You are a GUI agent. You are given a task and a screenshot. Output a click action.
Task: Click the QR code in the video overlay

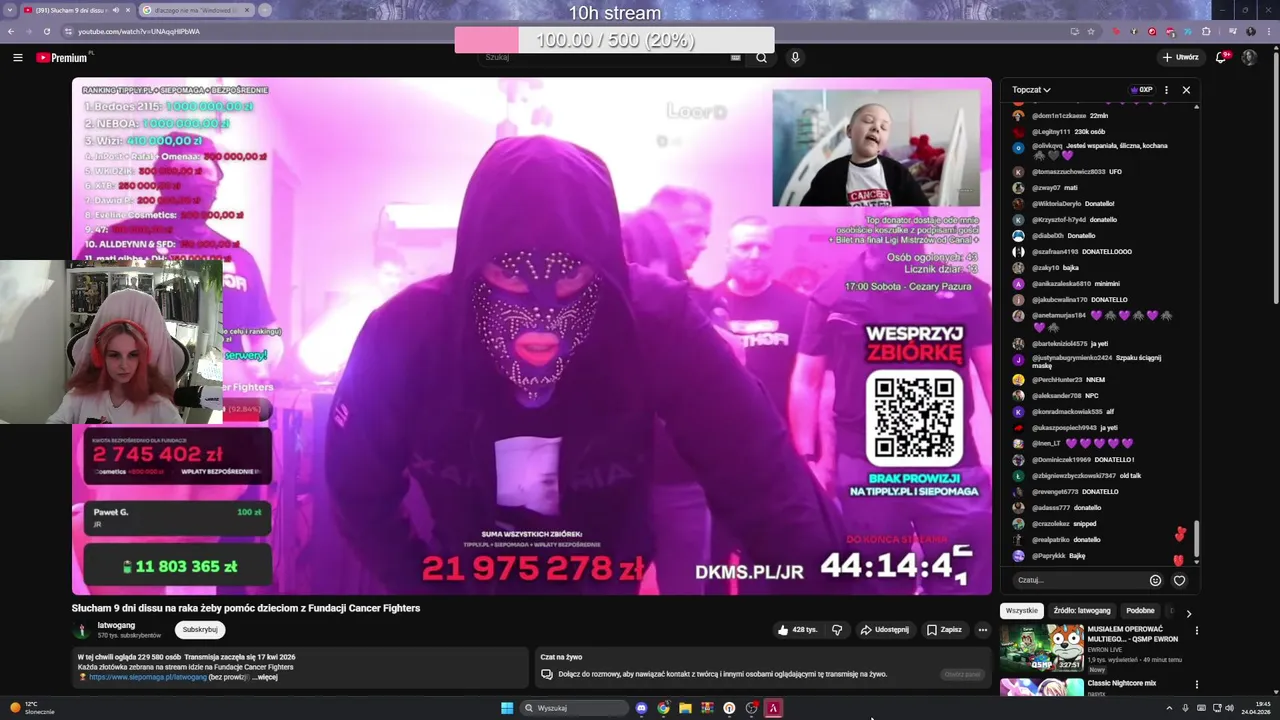click(x=914, y=417)
